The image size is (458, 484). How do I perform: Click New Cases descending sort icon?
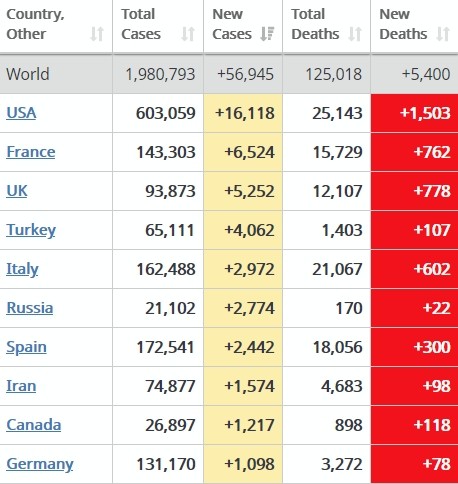[x=267, y=34]
